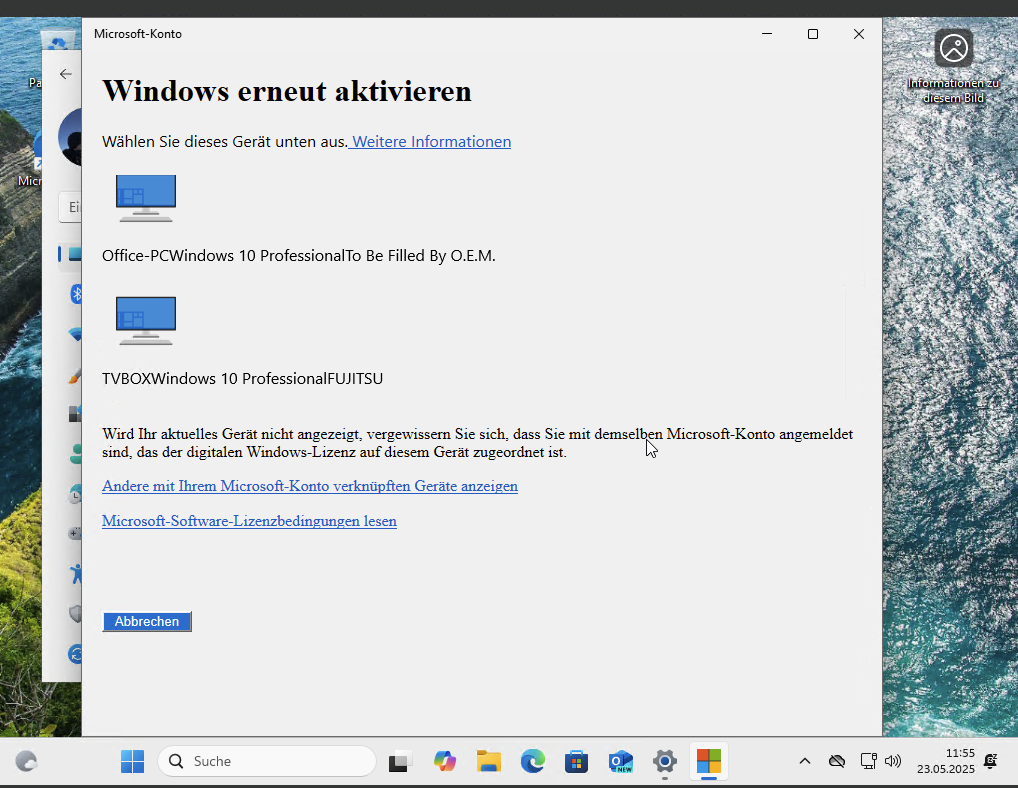The image size is (1018, 788).
Task: Launch Microsoft Edge from the taskbar
Action: pos(532,761)
